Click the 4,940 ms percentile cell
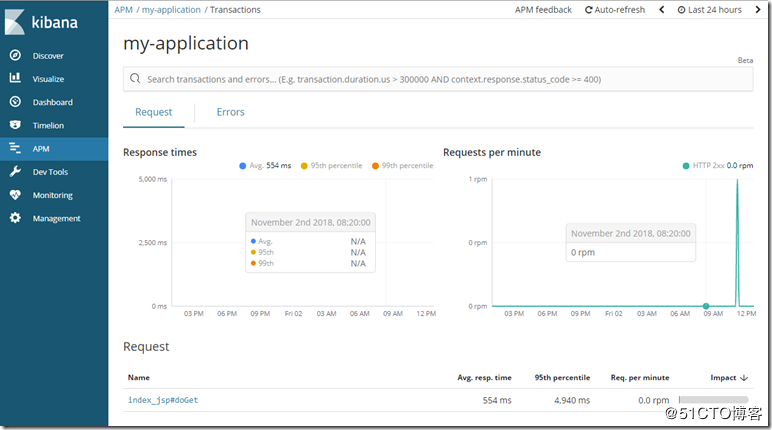This screenshot has height=430, width=772. (572, 400)
